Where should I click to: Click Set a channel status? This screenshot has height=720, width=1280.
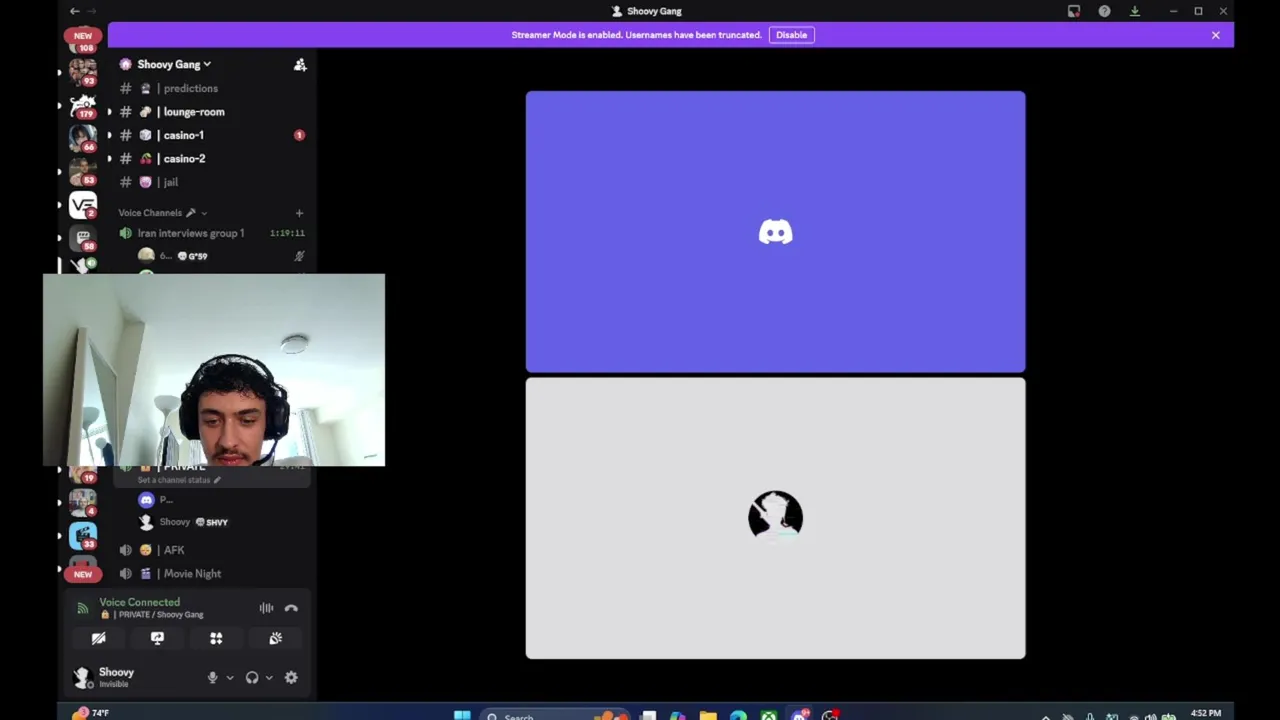click(178, 480)
